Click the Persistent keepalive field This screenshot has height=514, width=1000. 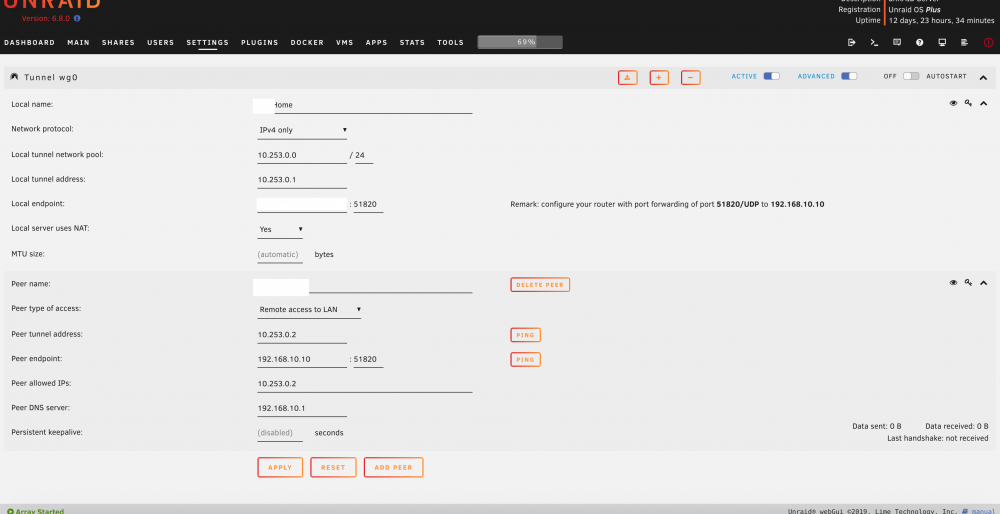(279, 434)
